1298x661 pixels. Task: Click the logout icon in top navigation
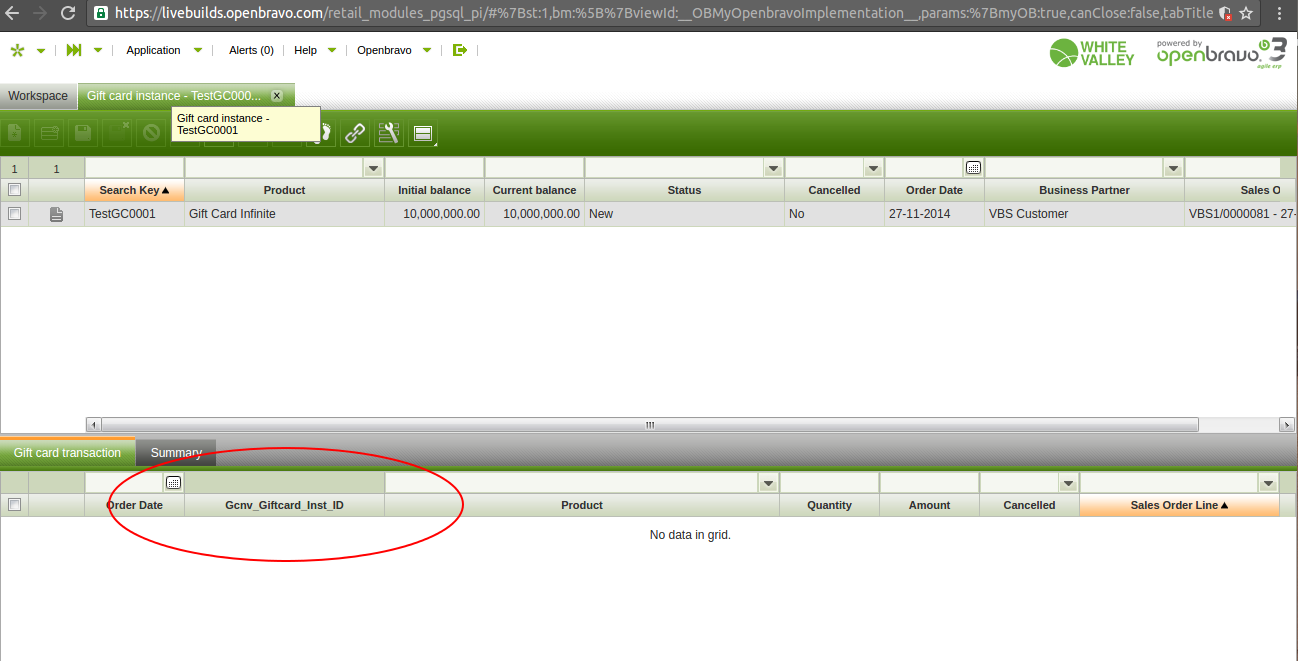point(460,50)
